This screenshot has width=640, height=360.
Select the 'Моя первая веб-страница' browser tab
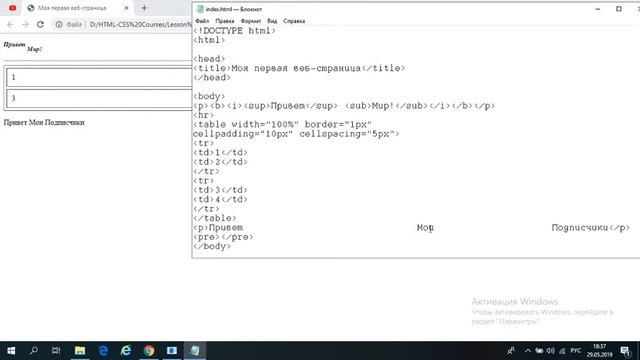(x=73, y=8)
